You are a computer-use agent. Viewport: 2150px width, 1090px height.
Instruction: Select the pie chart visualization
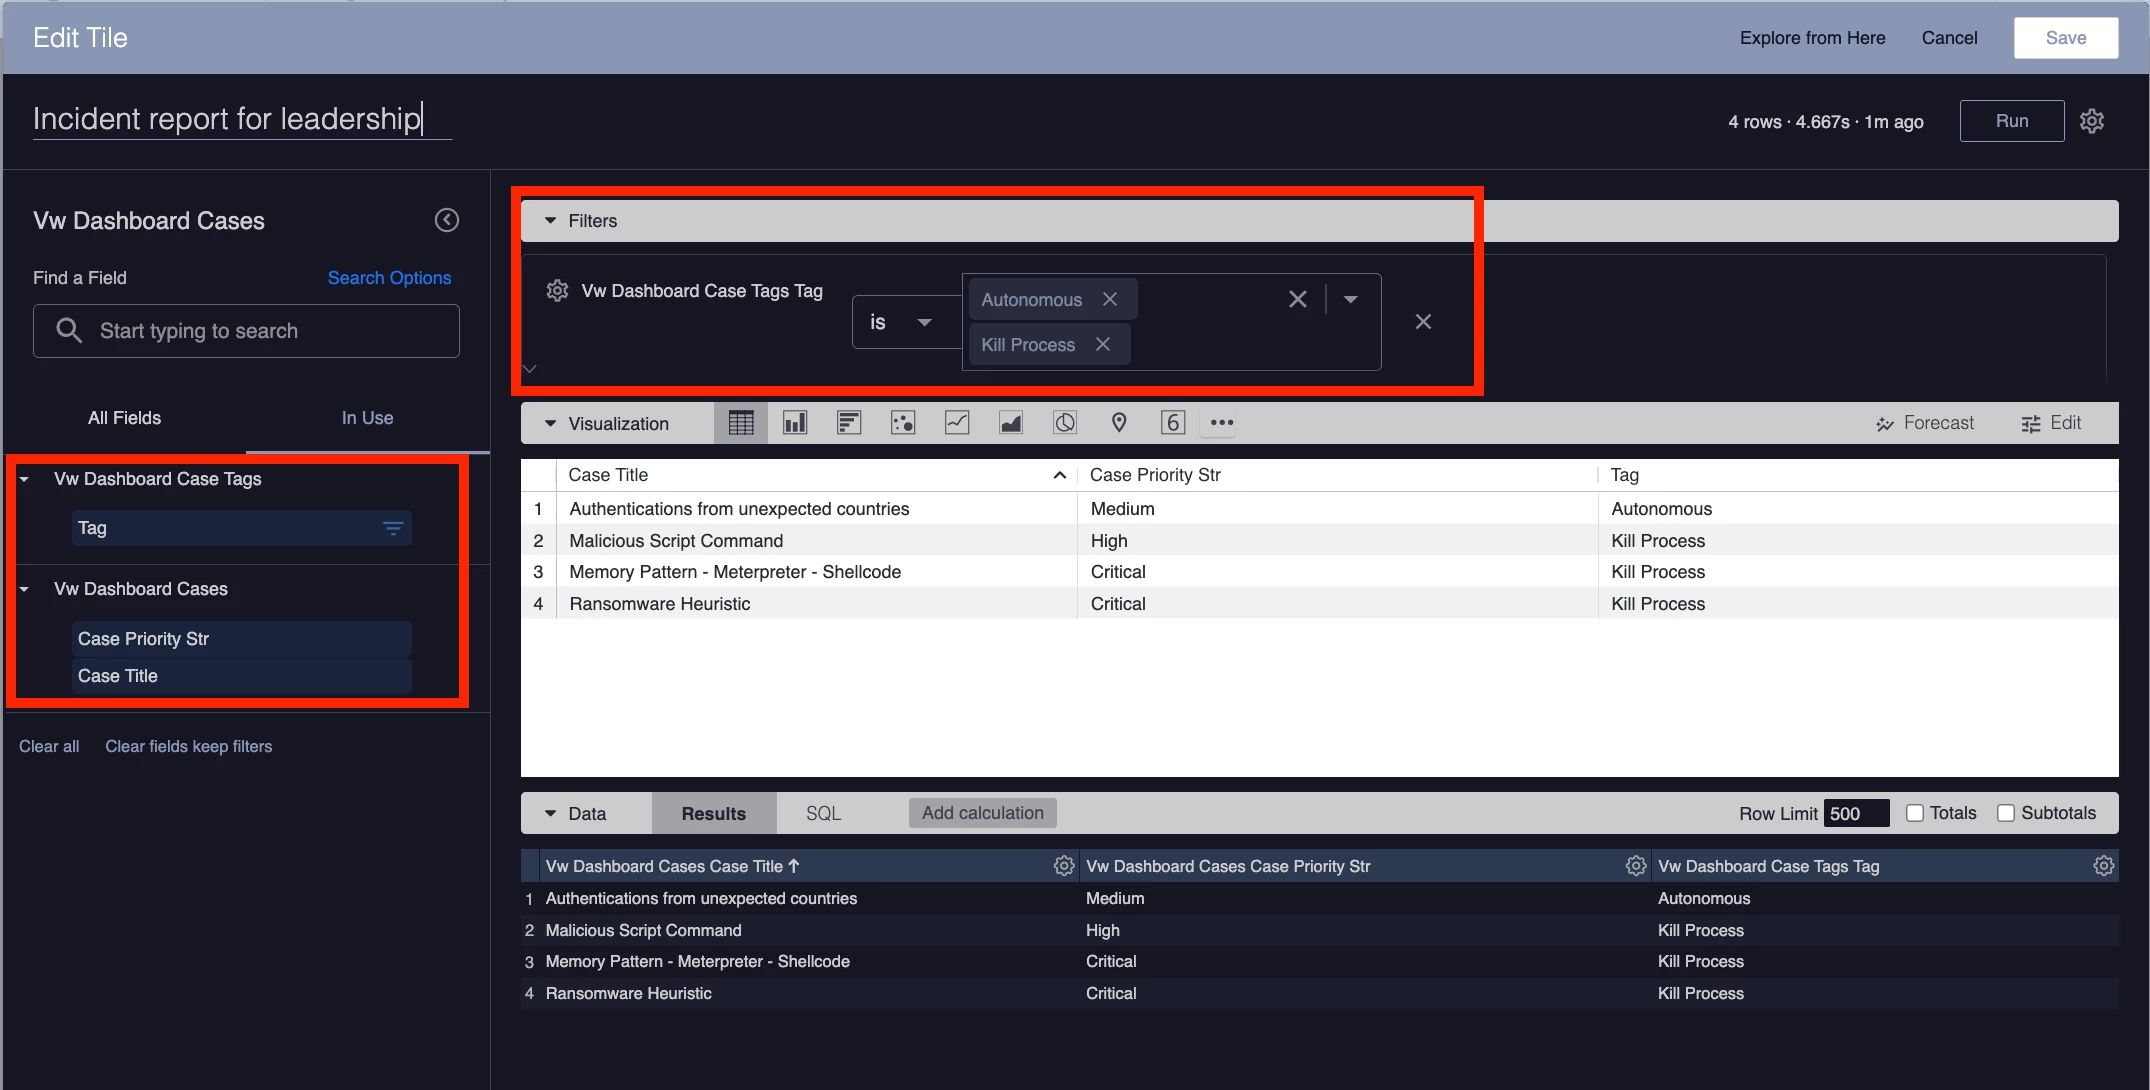point(1065,423)
